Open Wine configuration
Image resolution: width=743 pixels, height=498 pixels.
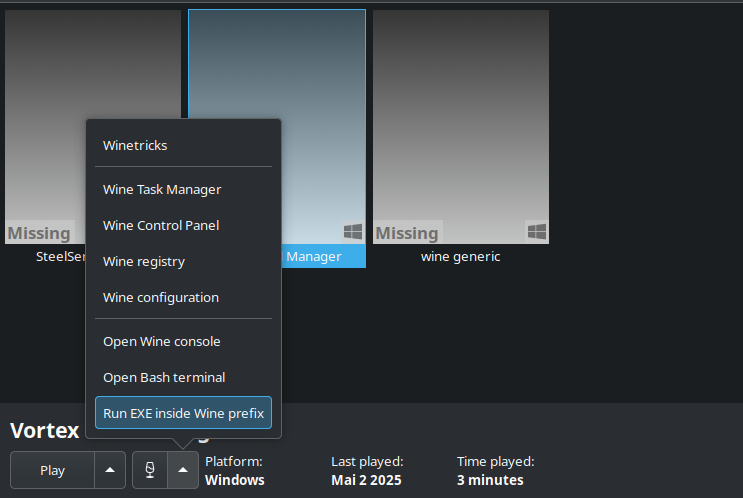pyautogui.click(x=183, y=298)
